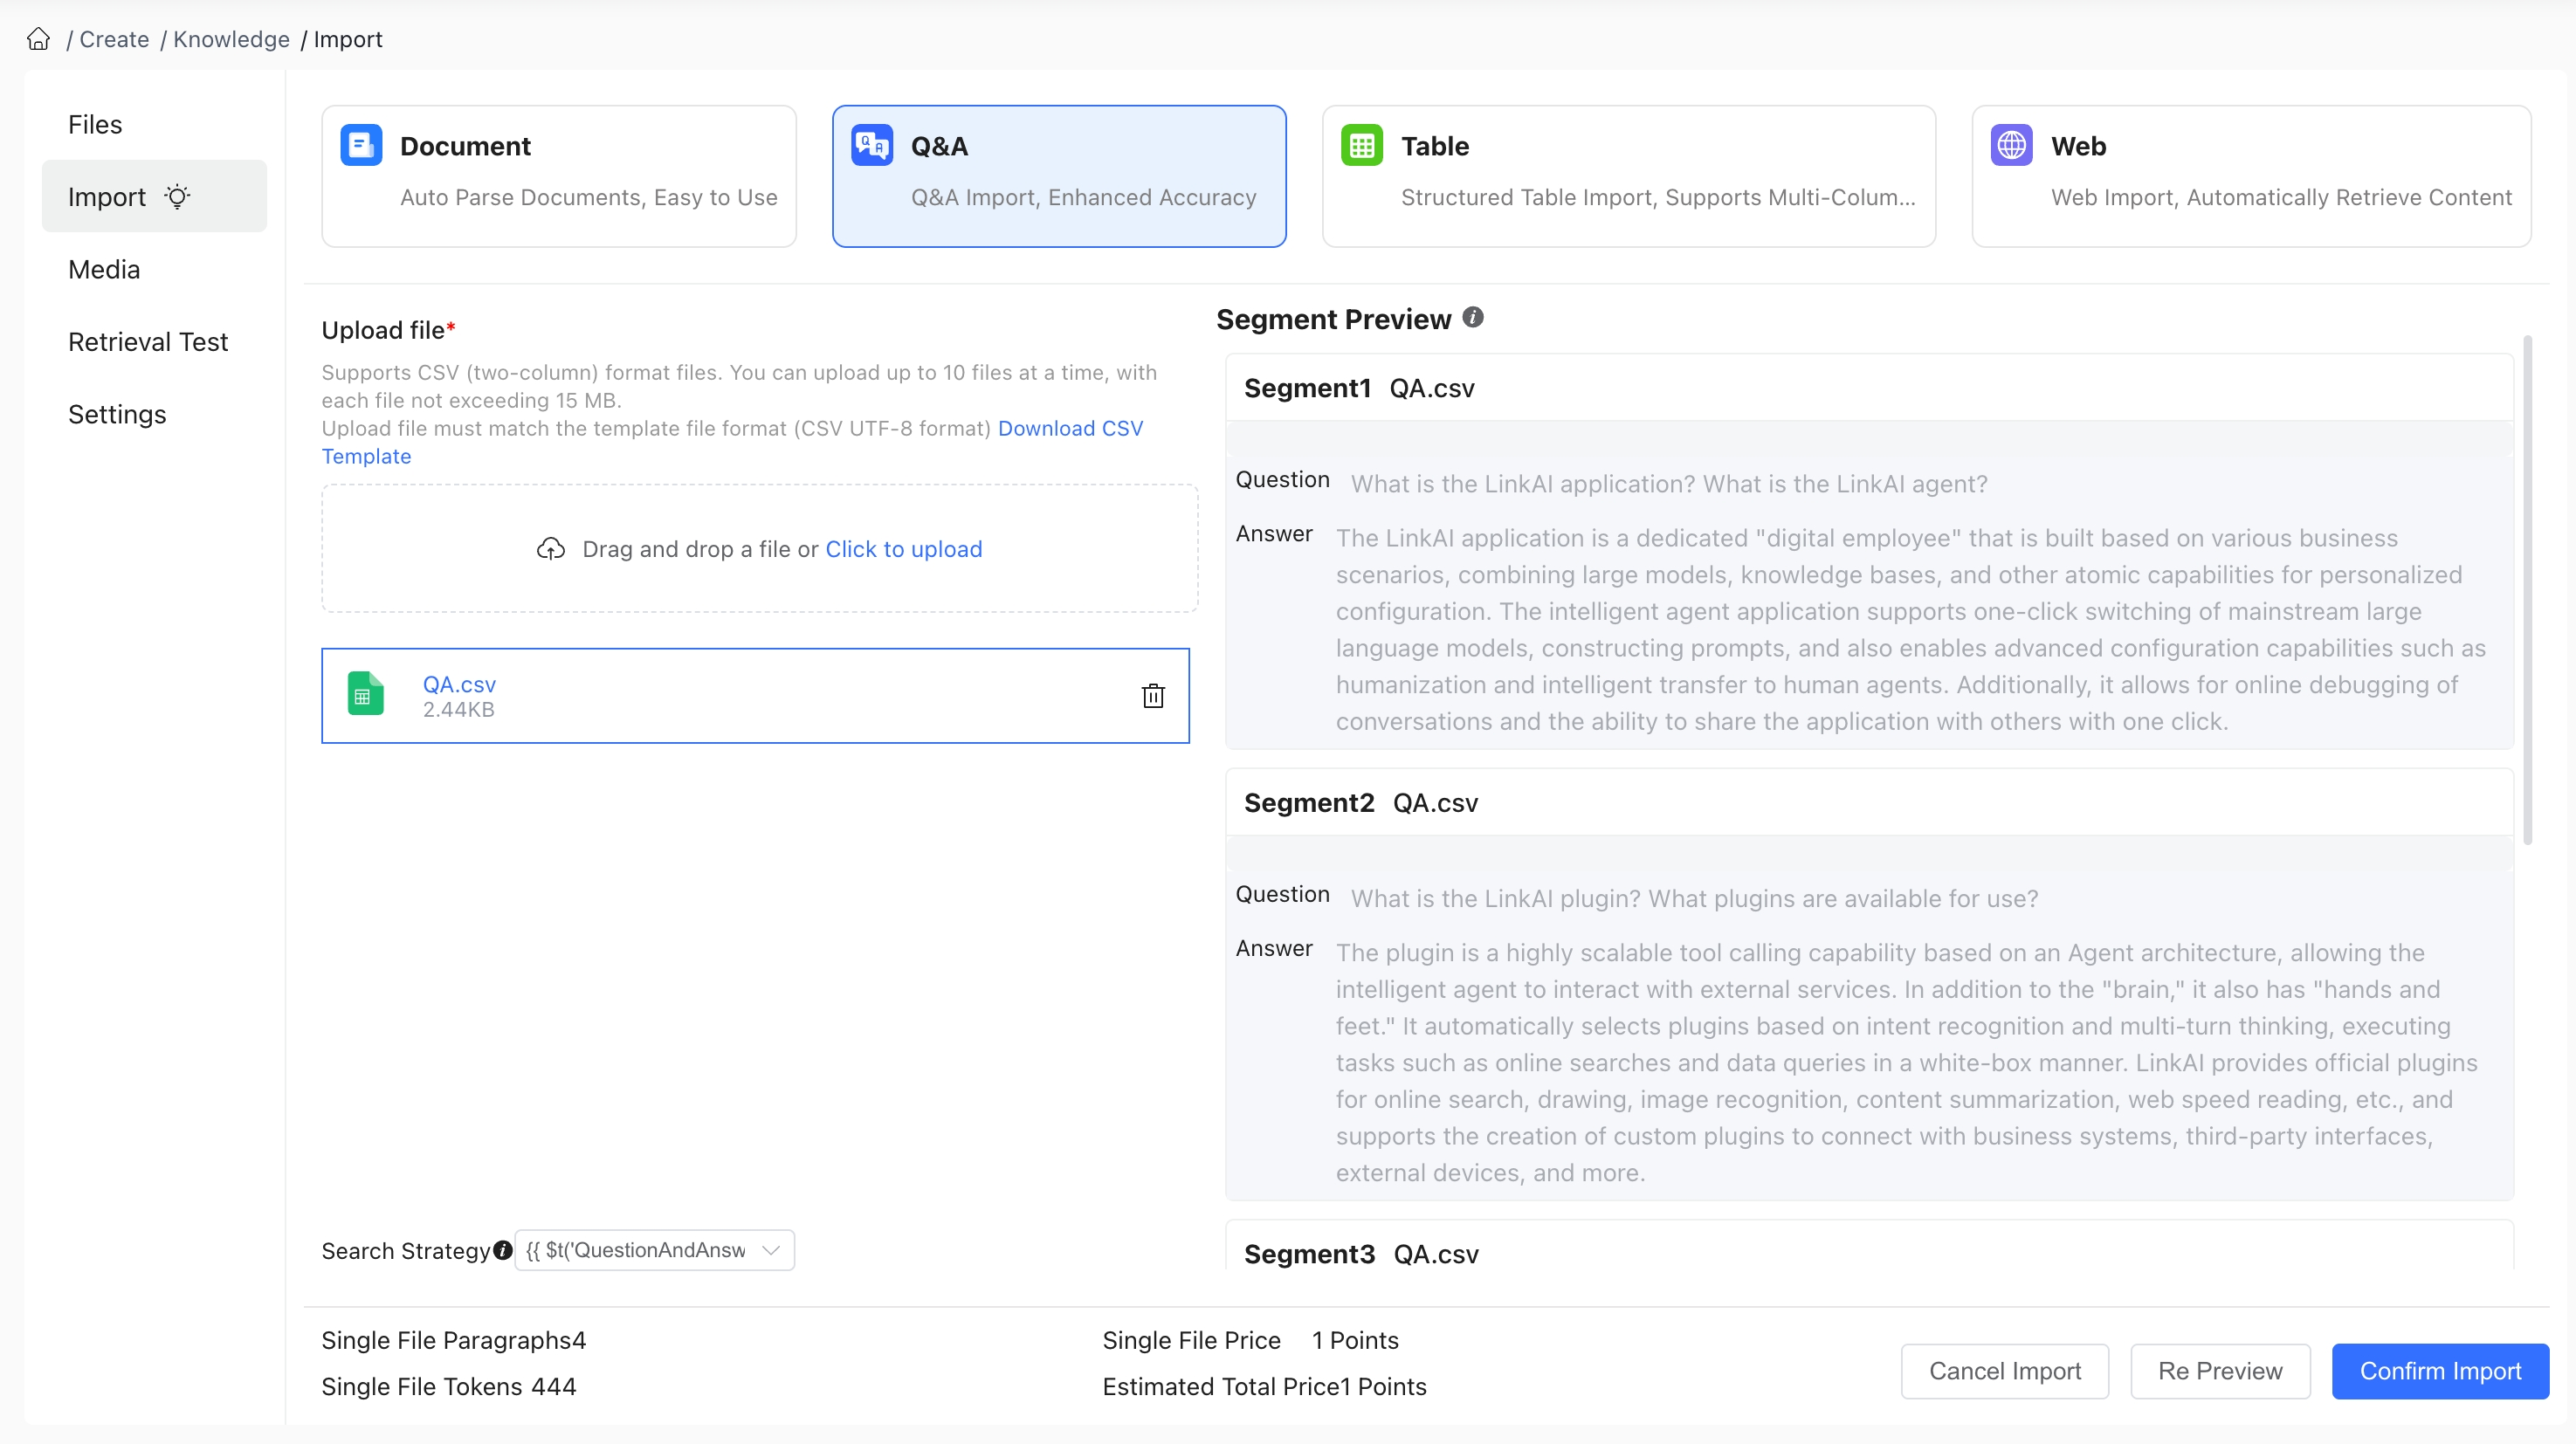Click question 'What is the LinkAI application?'
This screenshot has height=1444, width=2576.
[1669, 484]
